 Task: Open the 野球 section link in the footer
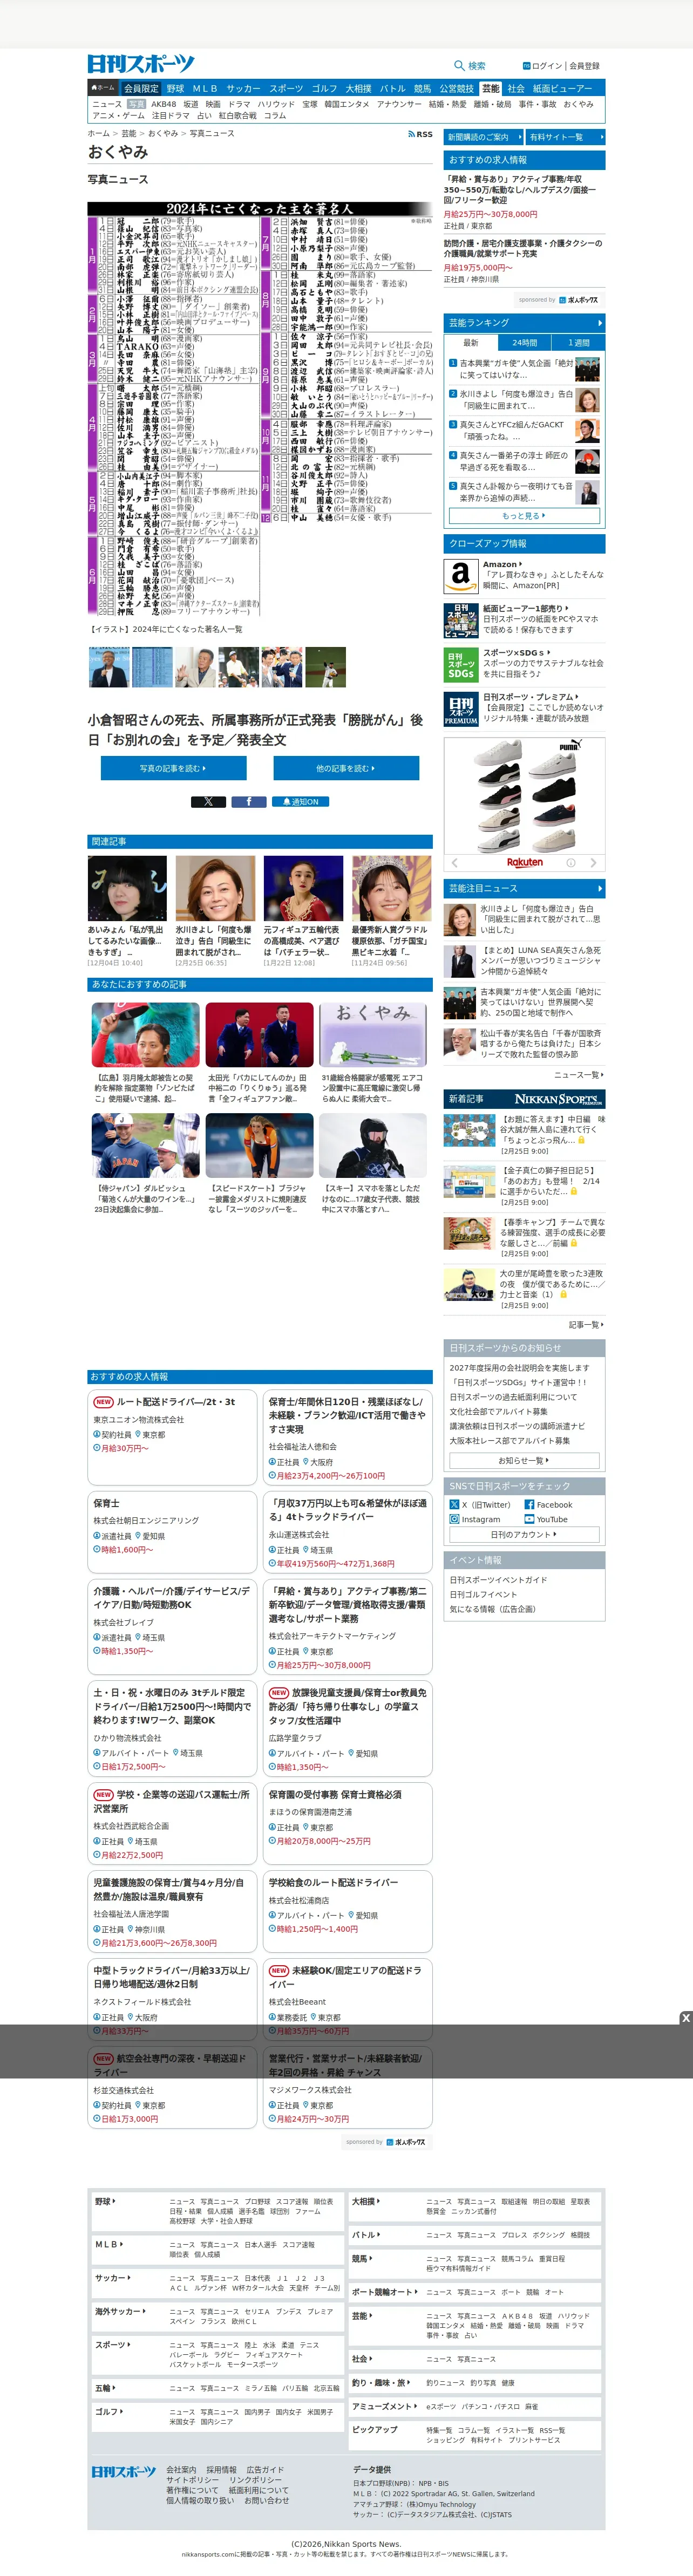coord(105,2201)
